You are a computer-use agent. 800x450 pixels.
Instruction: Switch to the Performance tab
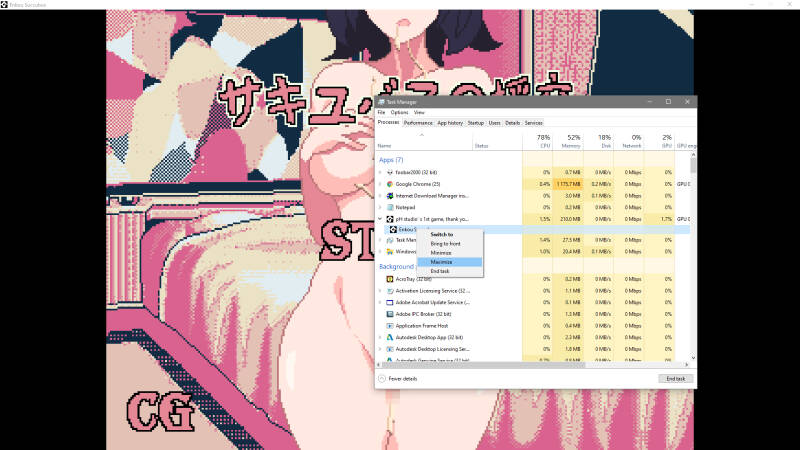(418, 123)
